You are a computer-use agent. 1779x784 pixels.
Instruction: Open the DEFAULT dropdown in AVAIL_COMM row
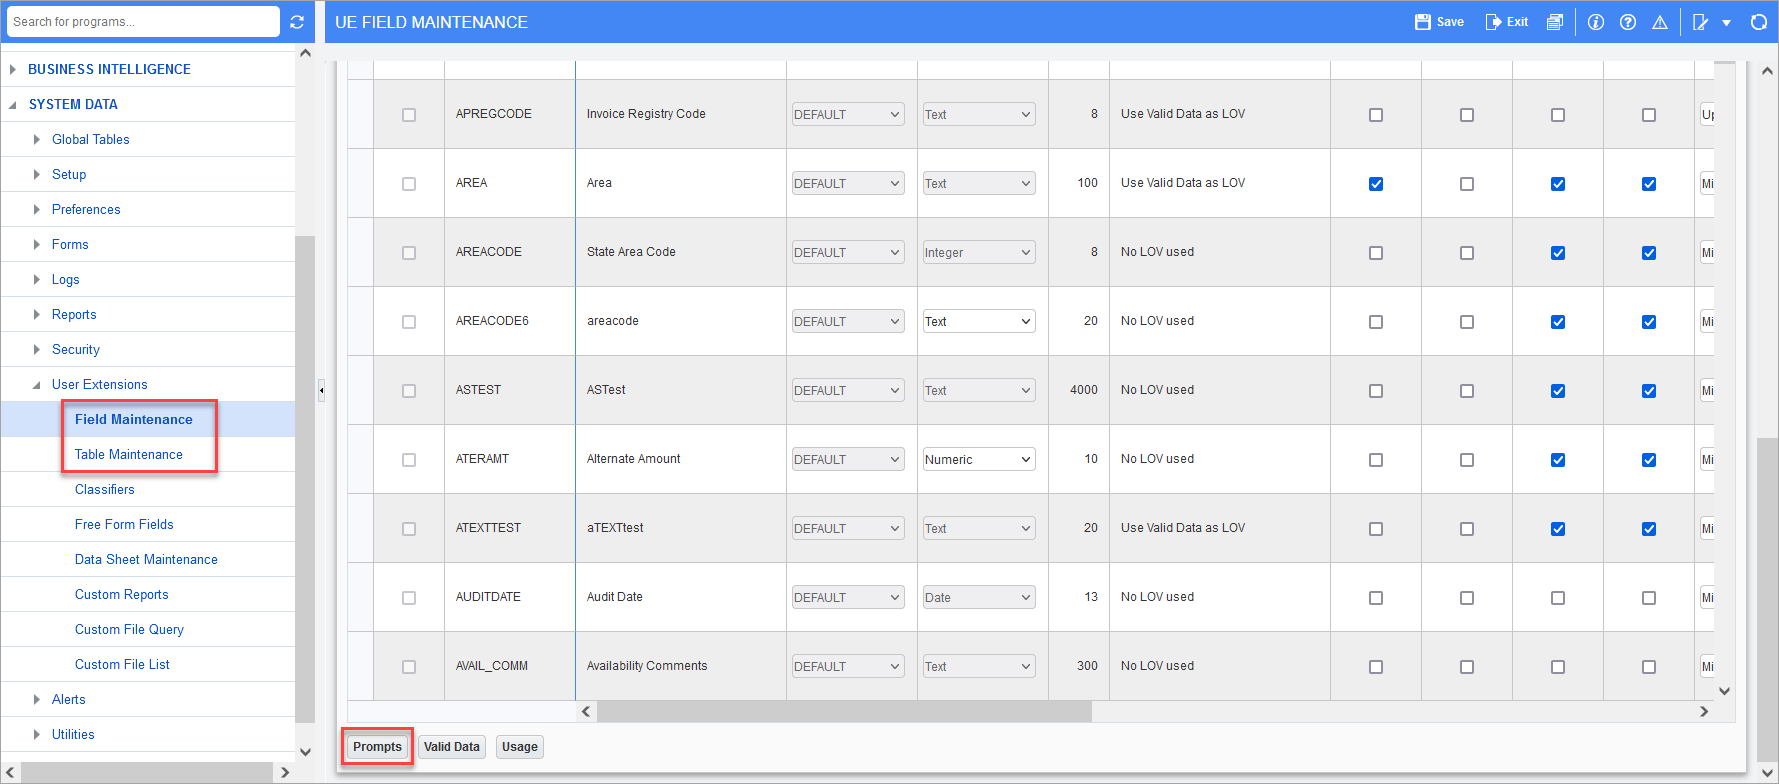[x=848, y=666]
